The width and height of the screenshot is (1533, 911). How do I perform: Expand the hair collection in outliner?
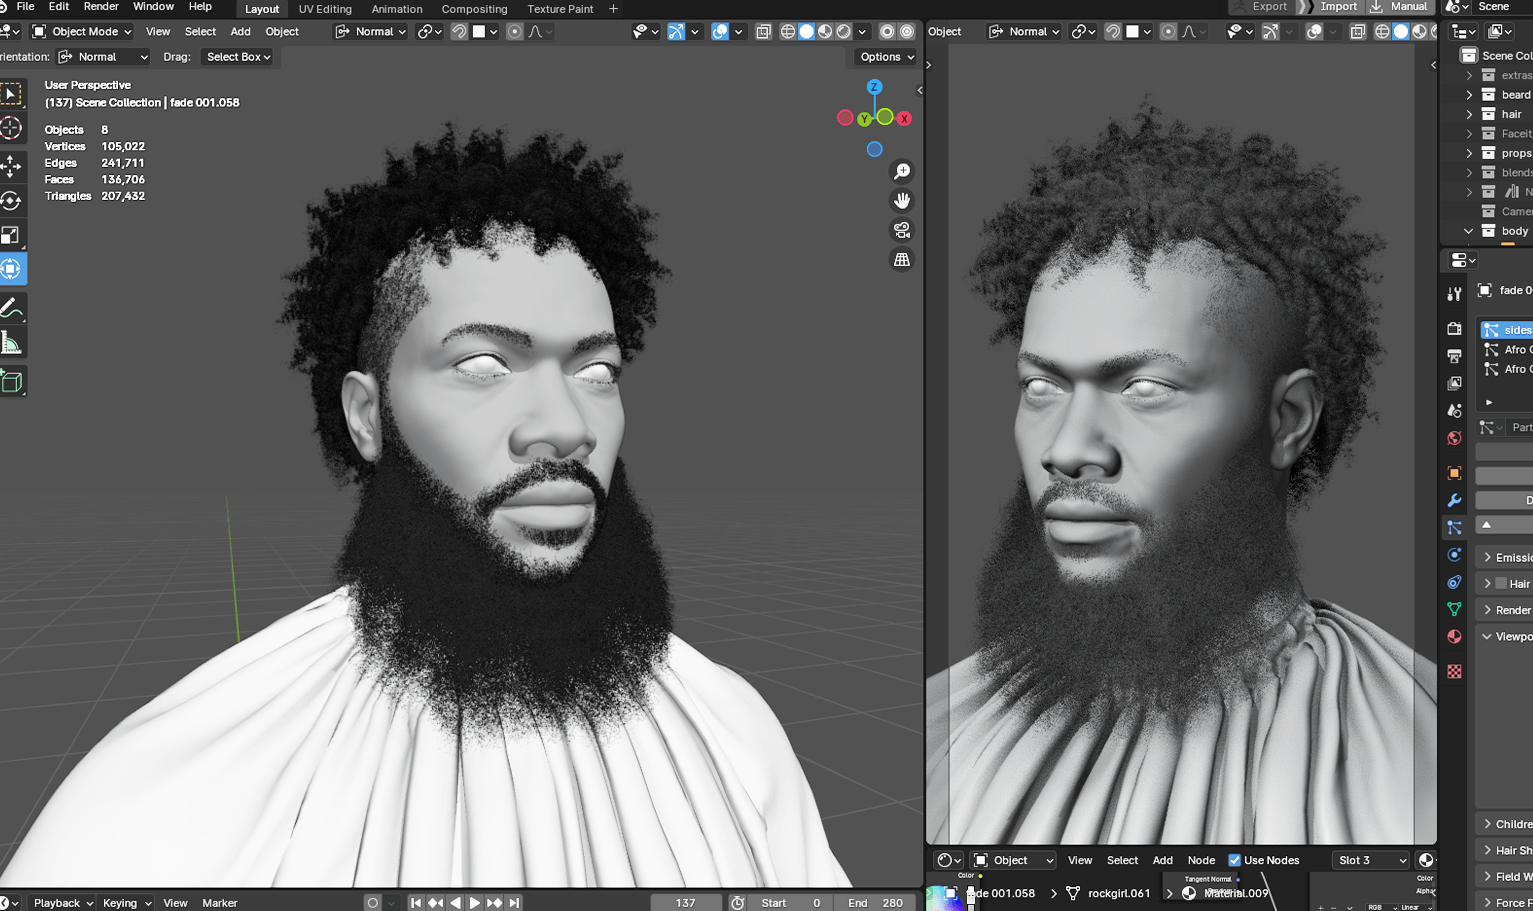(x=1469, y=114)
